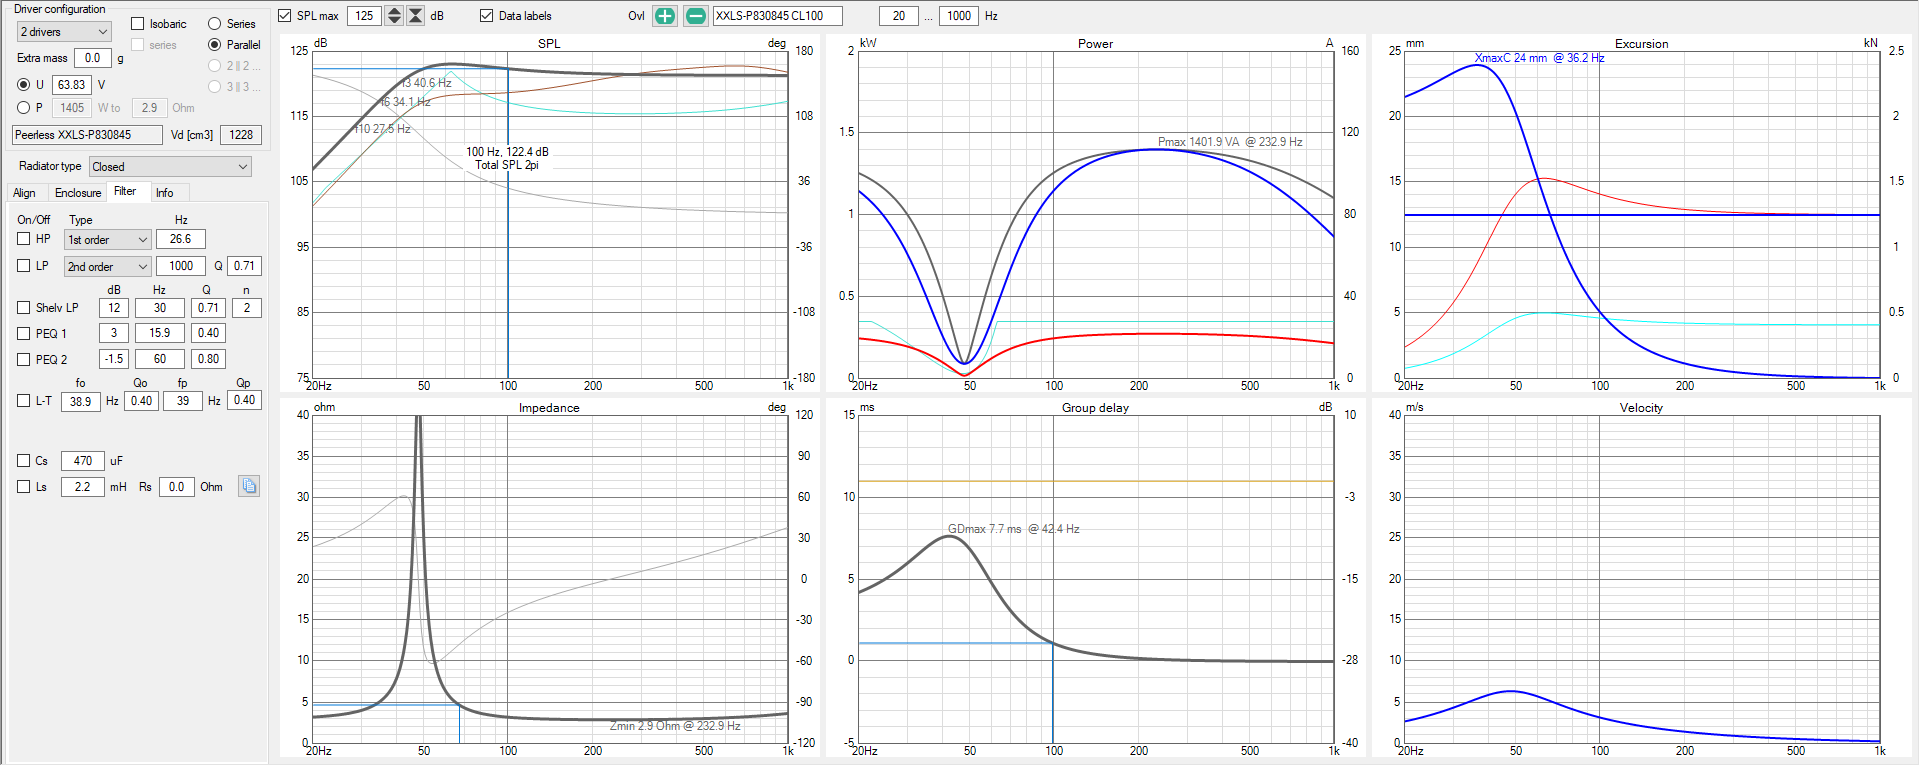Edit the U voltage value 63.83

coord(72,85)
